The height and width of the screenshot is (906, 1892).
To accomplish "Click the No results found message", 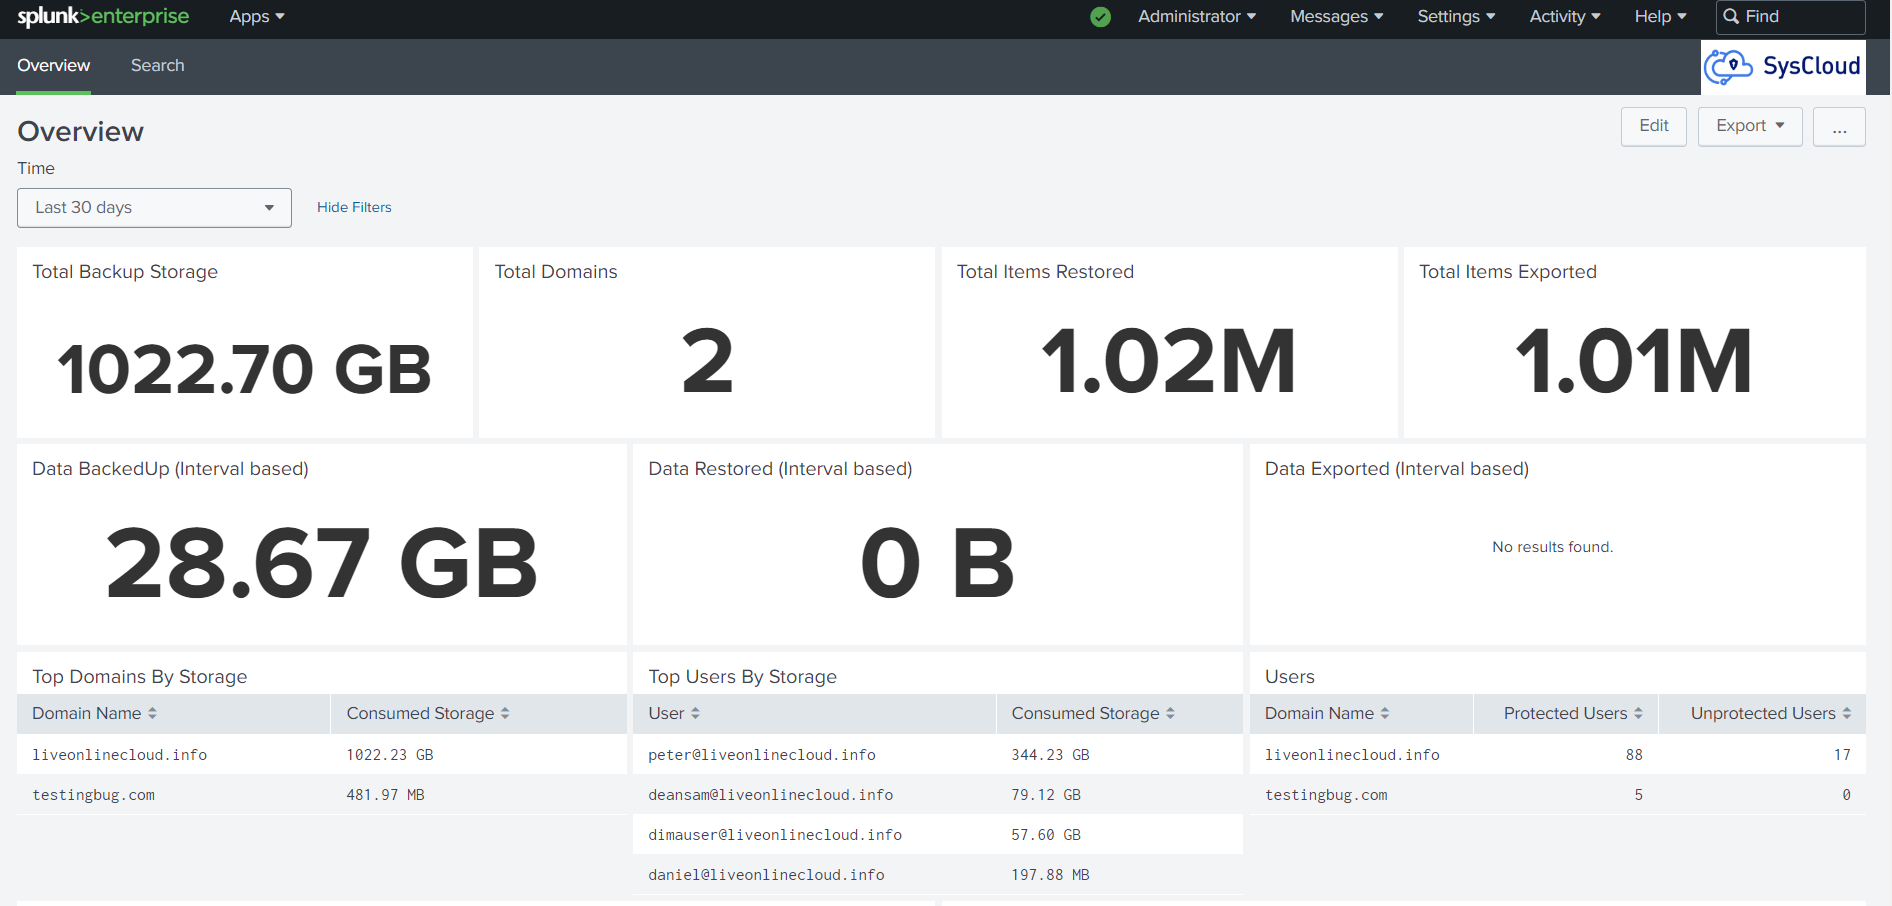I will (1552, 547).
